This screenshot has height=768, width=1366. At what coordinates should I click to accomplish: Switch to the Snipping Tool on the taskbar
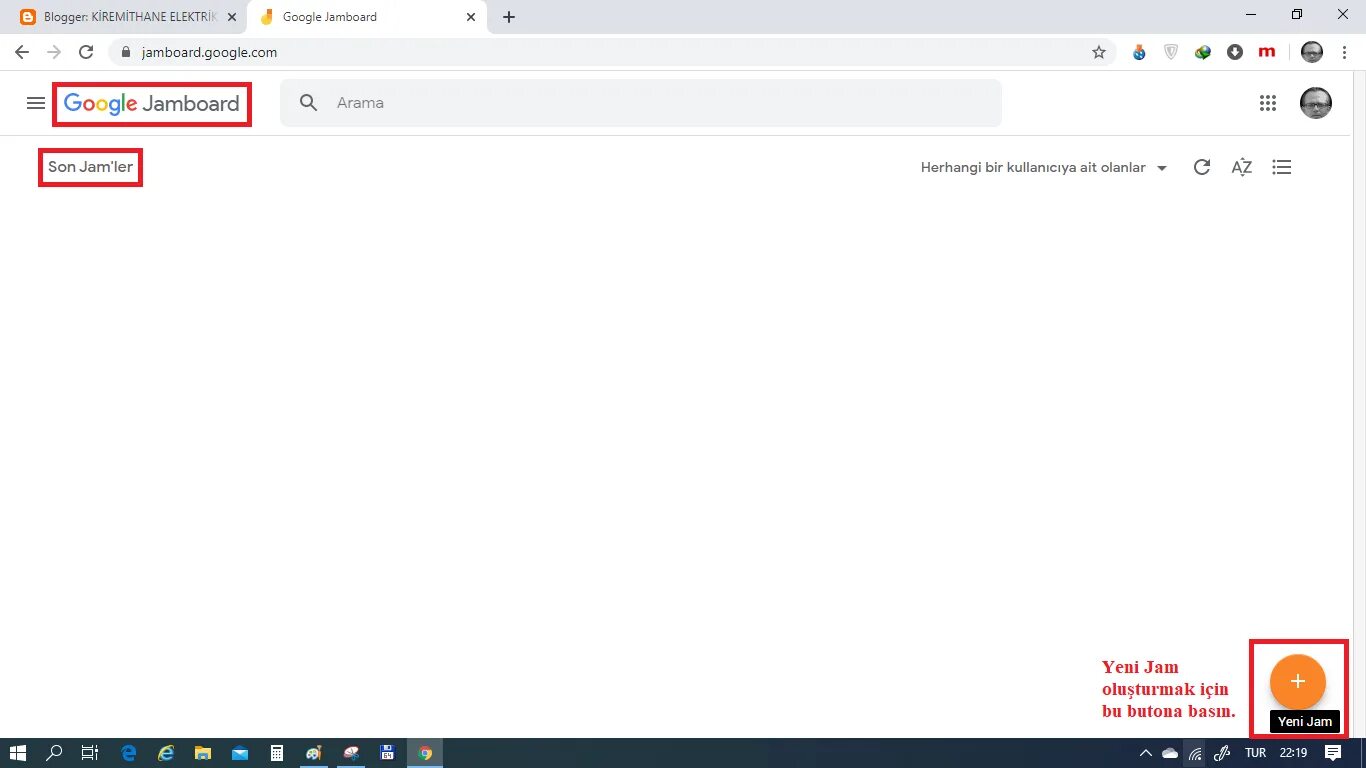351,753
